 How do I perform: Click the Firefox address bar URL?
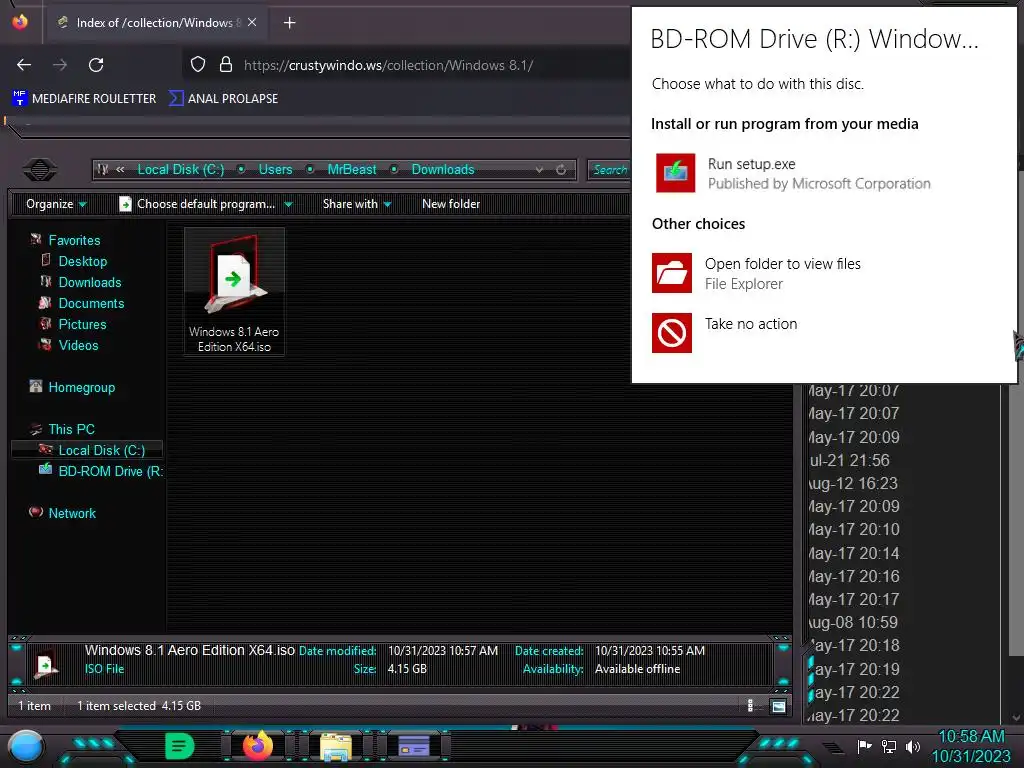click(x=389, y=65)
